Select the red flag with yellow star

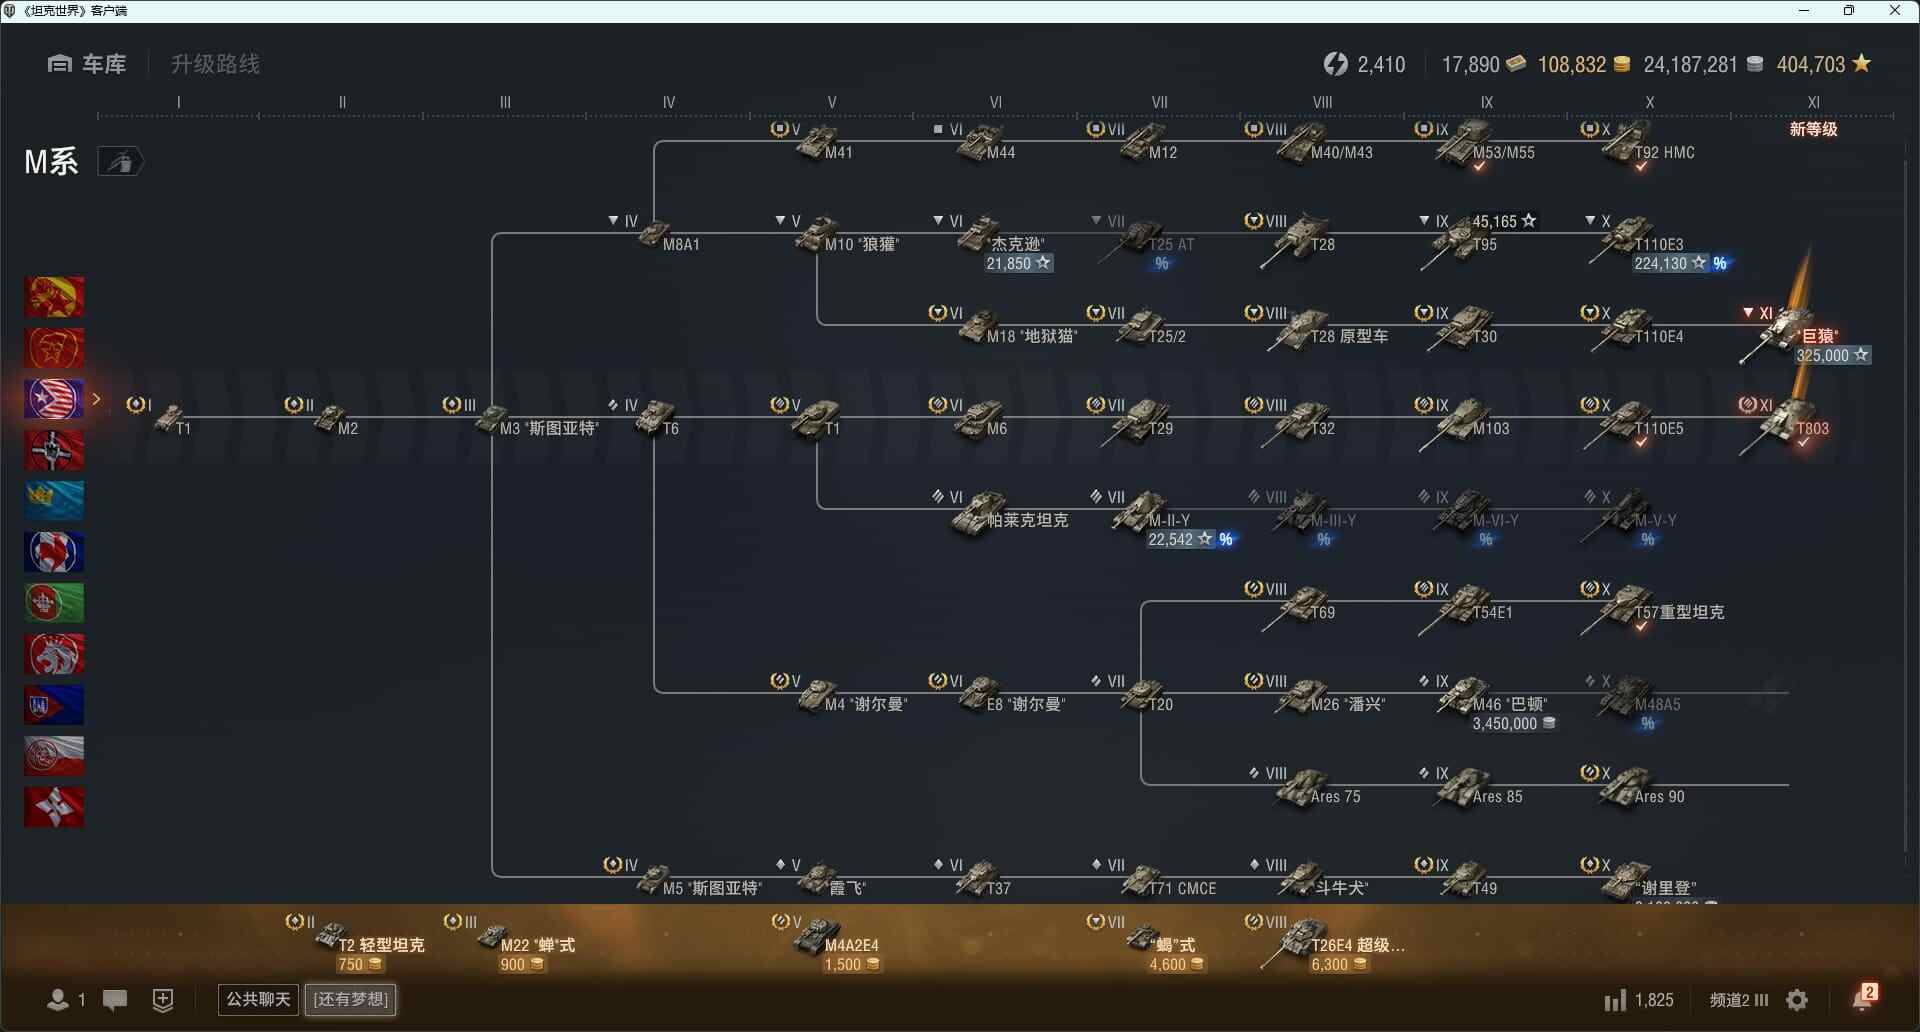click(54, 297)
